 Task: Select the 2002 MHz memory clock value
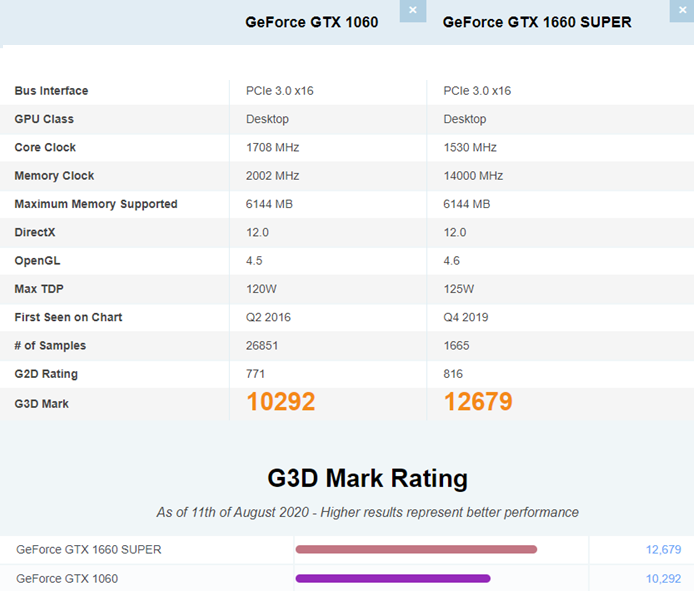[273, 176]
